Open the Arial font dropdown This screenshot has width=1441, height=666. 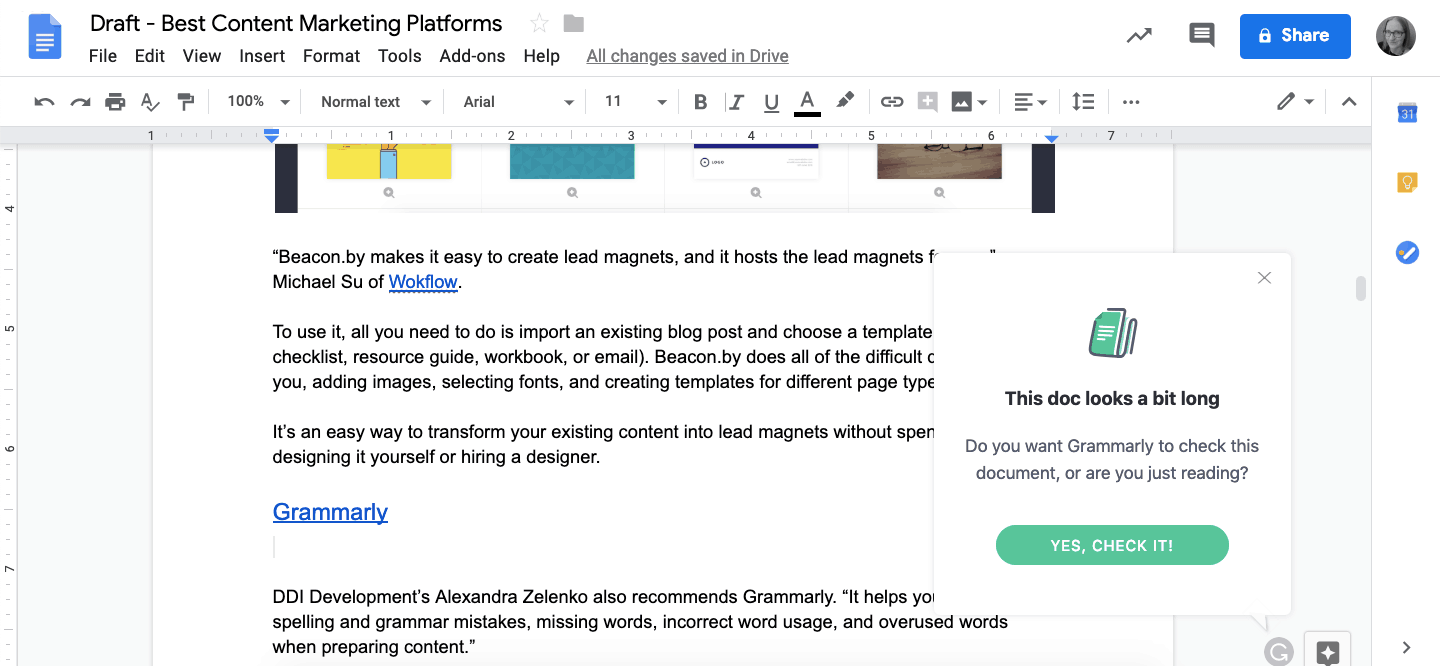(x=518, y=102)
